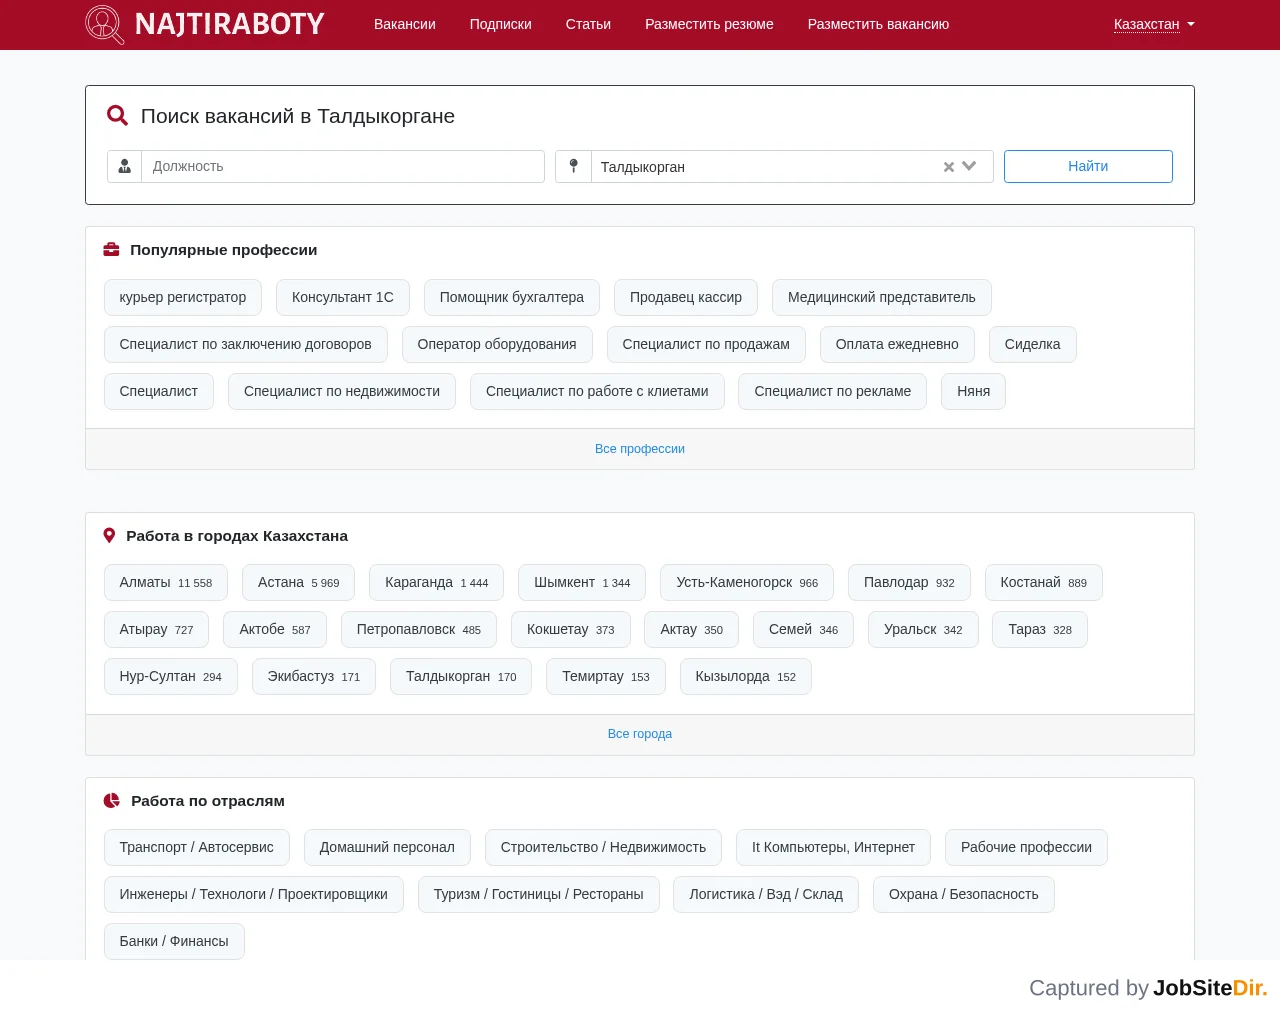
Task: Select the Консультант 1С profession tag
Action: coord(343,297)
